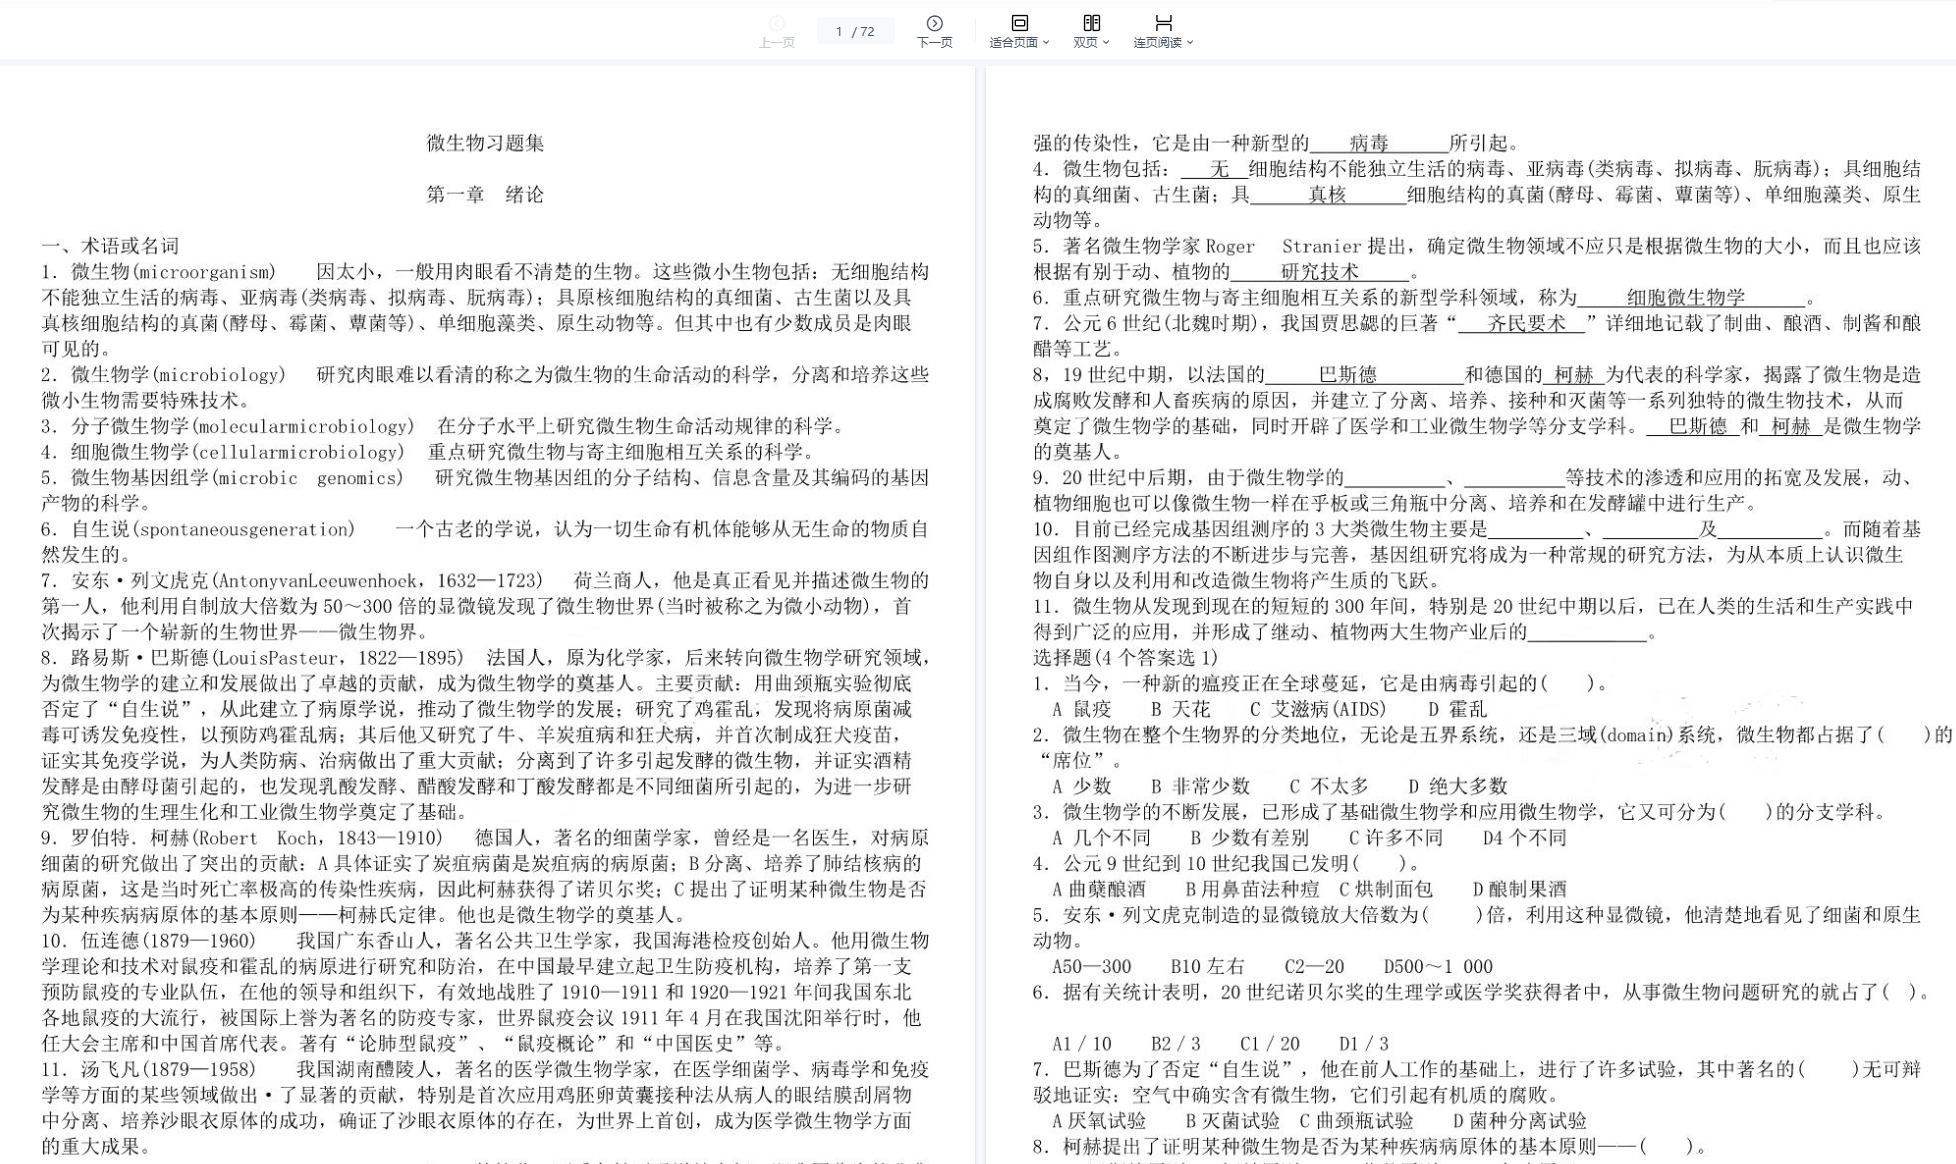Image resolution: width=1956 pixels, height=1164 pixels.
Task: Click the next page arrow icon
Action: (x=934, y=23)
